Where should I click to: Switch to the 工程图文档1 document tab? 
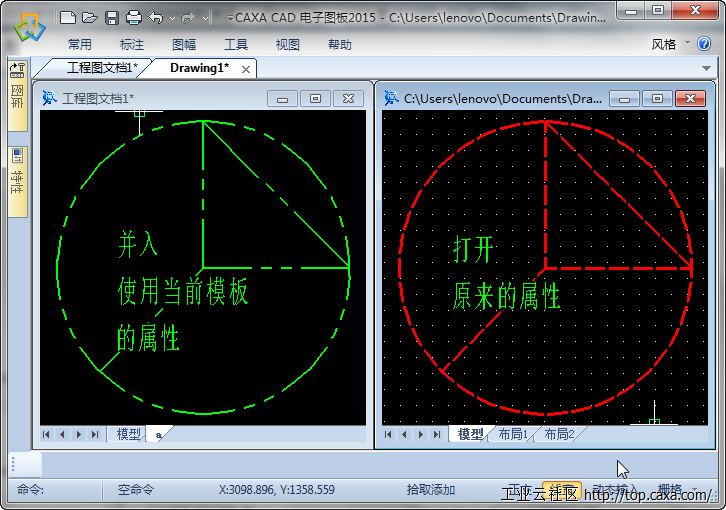click(x=95, y=68)
